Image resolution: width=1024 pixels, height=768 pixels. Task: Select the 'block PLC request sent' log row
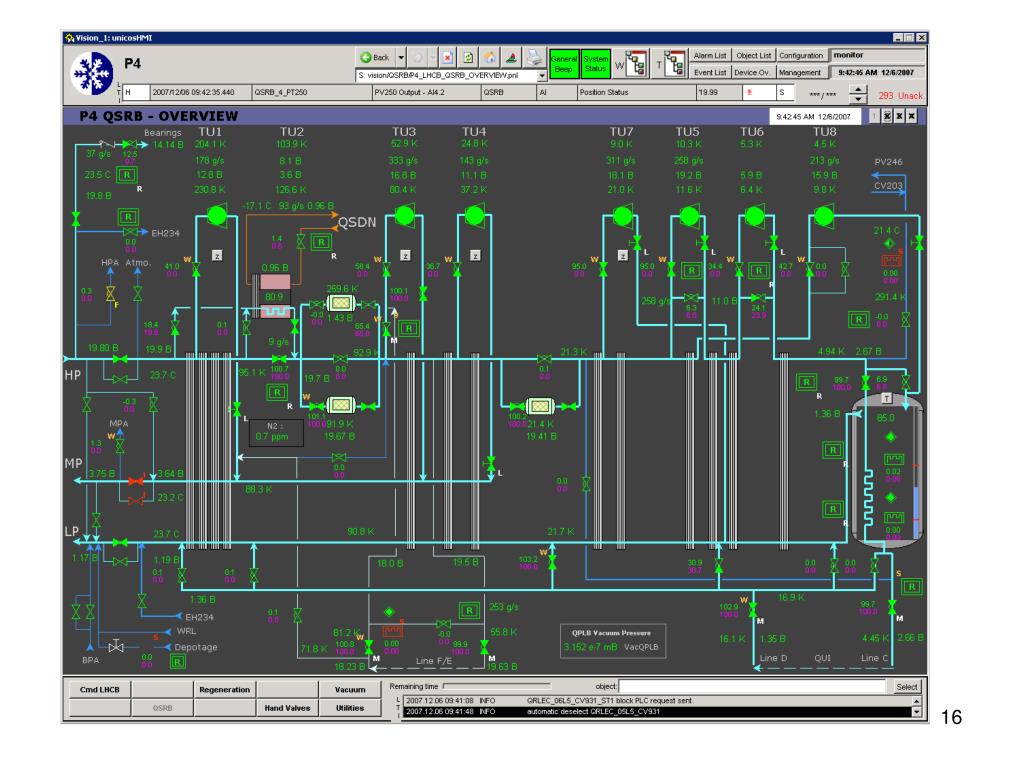[x=657, y=701]
